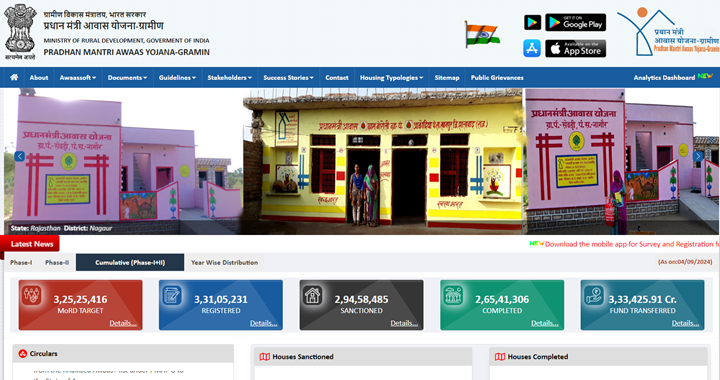Click the MoRD Target people icon
The width and height of the screenshot is (720, 380).
coord(31,295)
